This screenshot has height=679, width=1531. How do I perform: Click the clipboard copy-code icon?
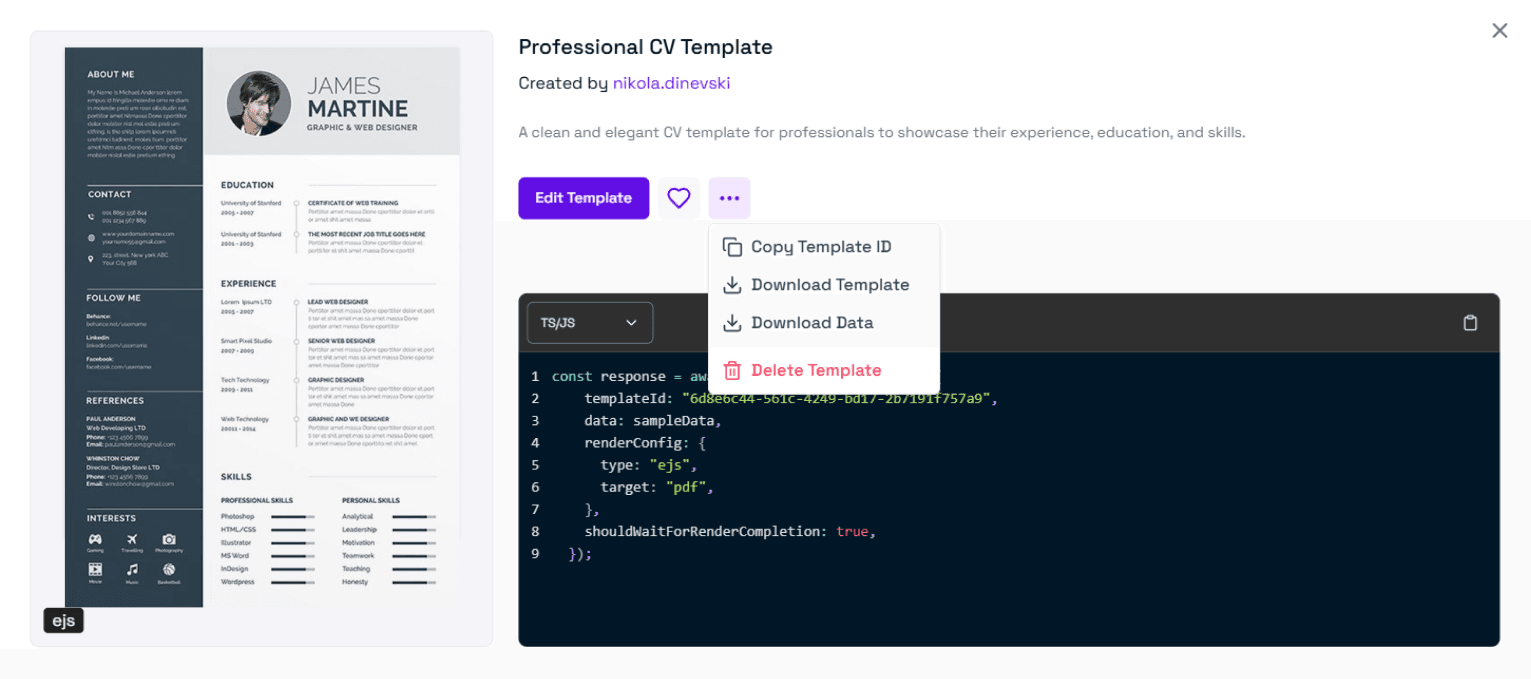(x=1469, y=323)
